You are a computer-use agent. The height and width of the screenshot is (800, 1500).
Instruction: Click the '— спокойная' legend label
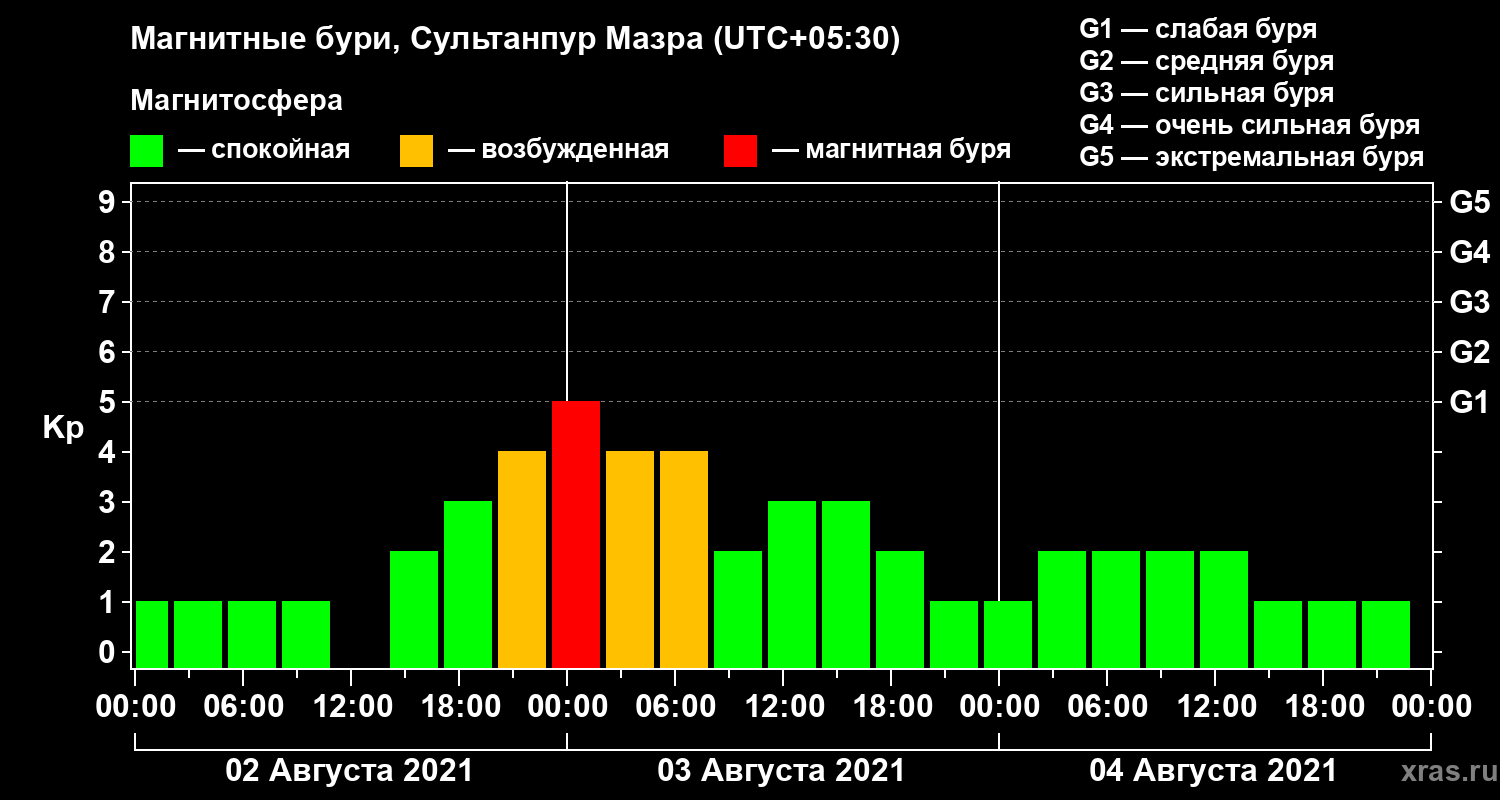point(264,150)
